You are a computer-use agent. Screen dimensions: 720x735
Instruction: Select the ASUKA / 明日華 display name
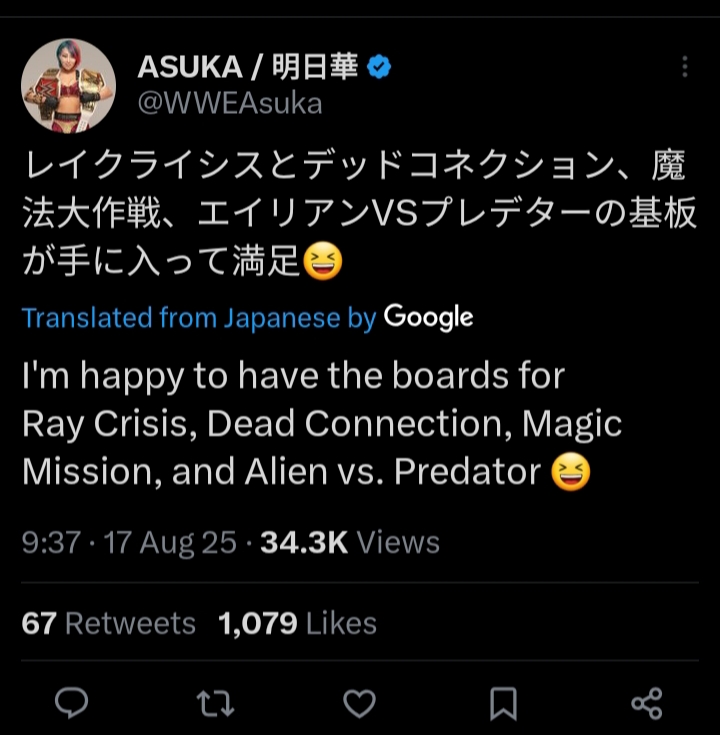point(248,67)
